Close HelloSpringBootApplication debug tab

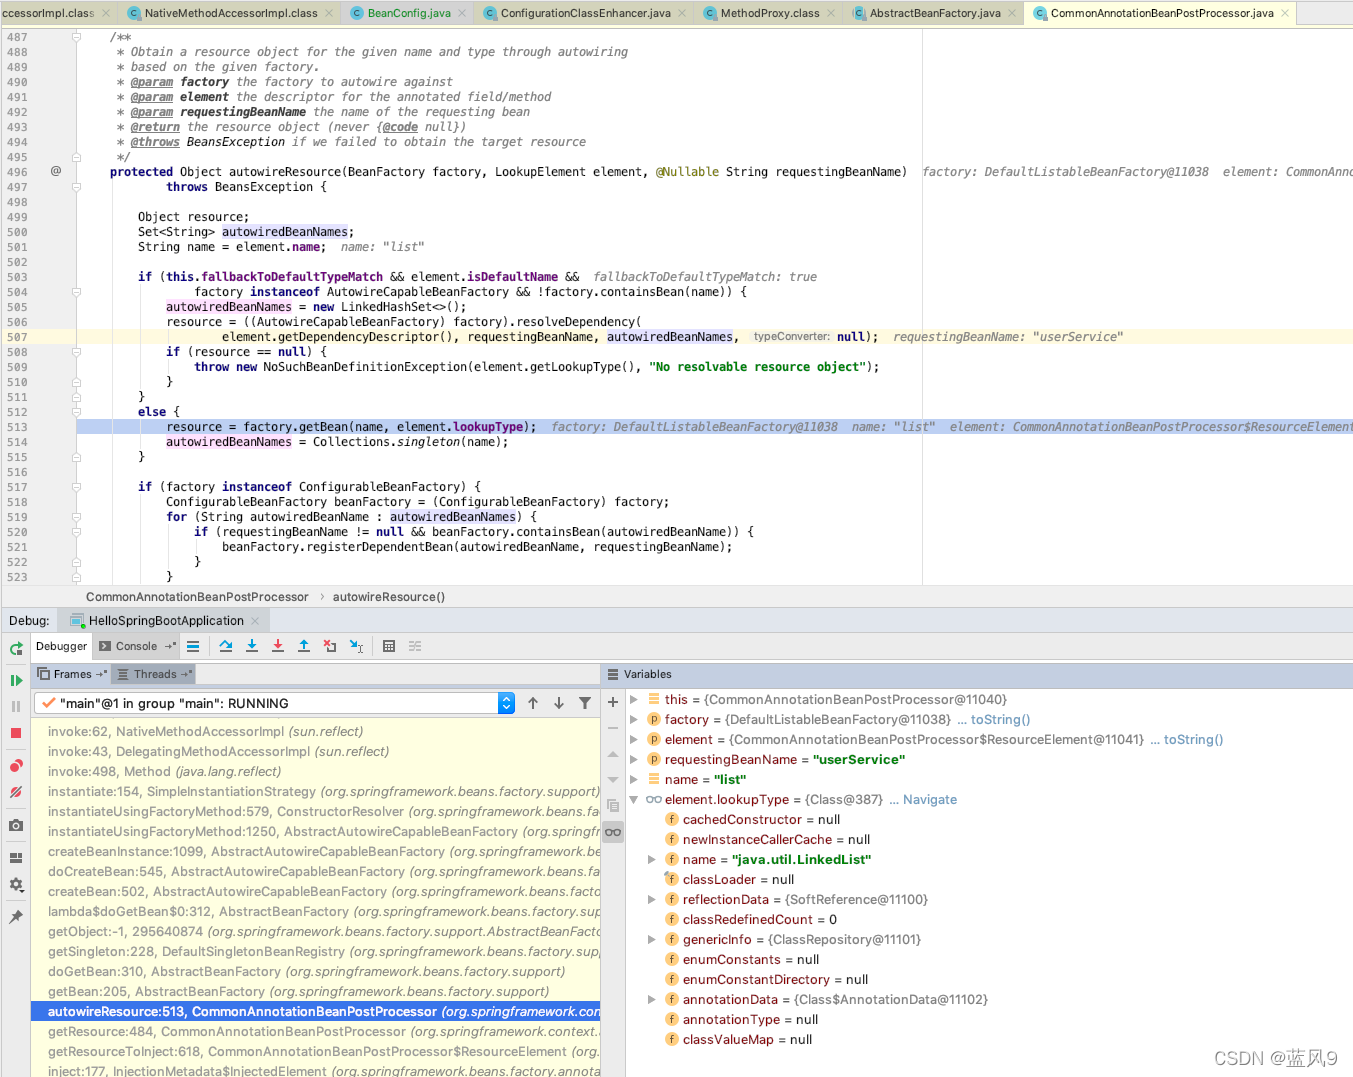pos(255,621)
